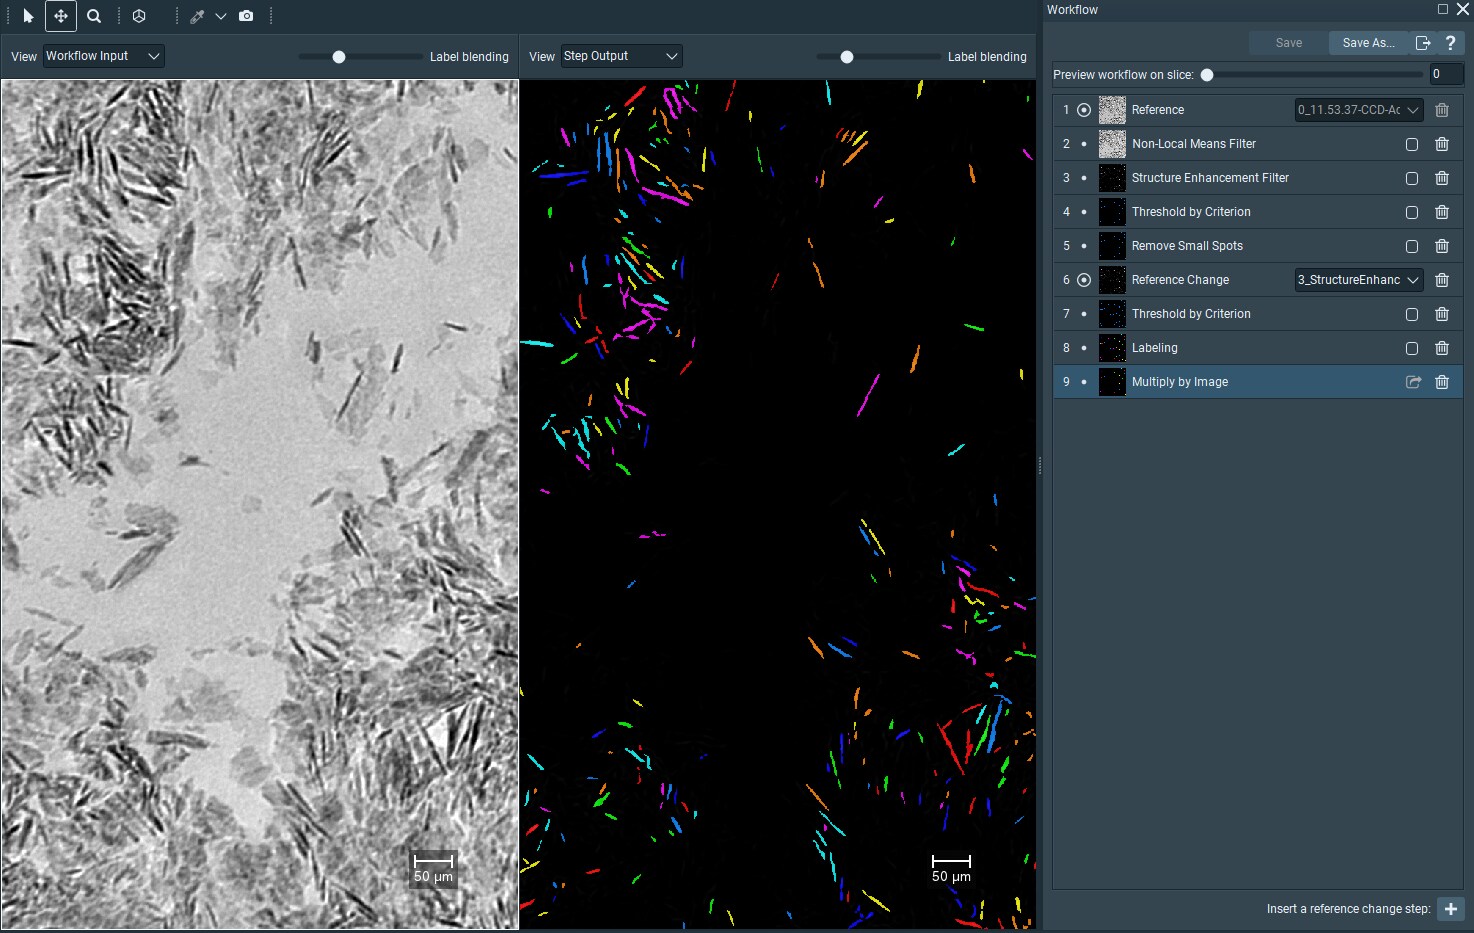Viewport: 1474px width, 933px height.
Task: Click the export icon on Multiply by Image
Action: coord(1413,382)
